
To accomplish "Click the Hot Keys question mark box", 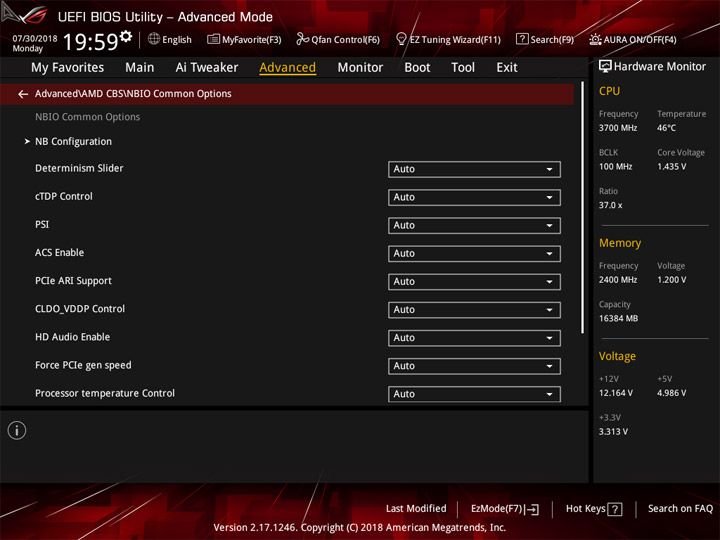I will tap(614, 509).
